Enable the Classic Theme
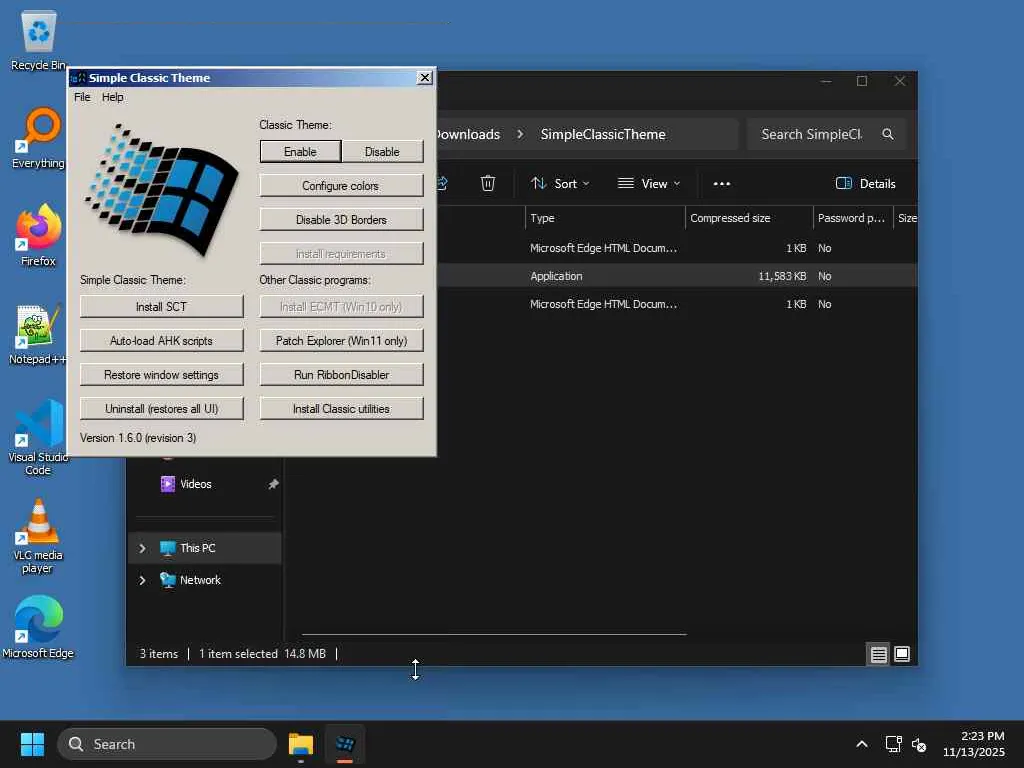Image resolution: width=1024 pixels, height=768 pixels. click(x=300, y=152)
